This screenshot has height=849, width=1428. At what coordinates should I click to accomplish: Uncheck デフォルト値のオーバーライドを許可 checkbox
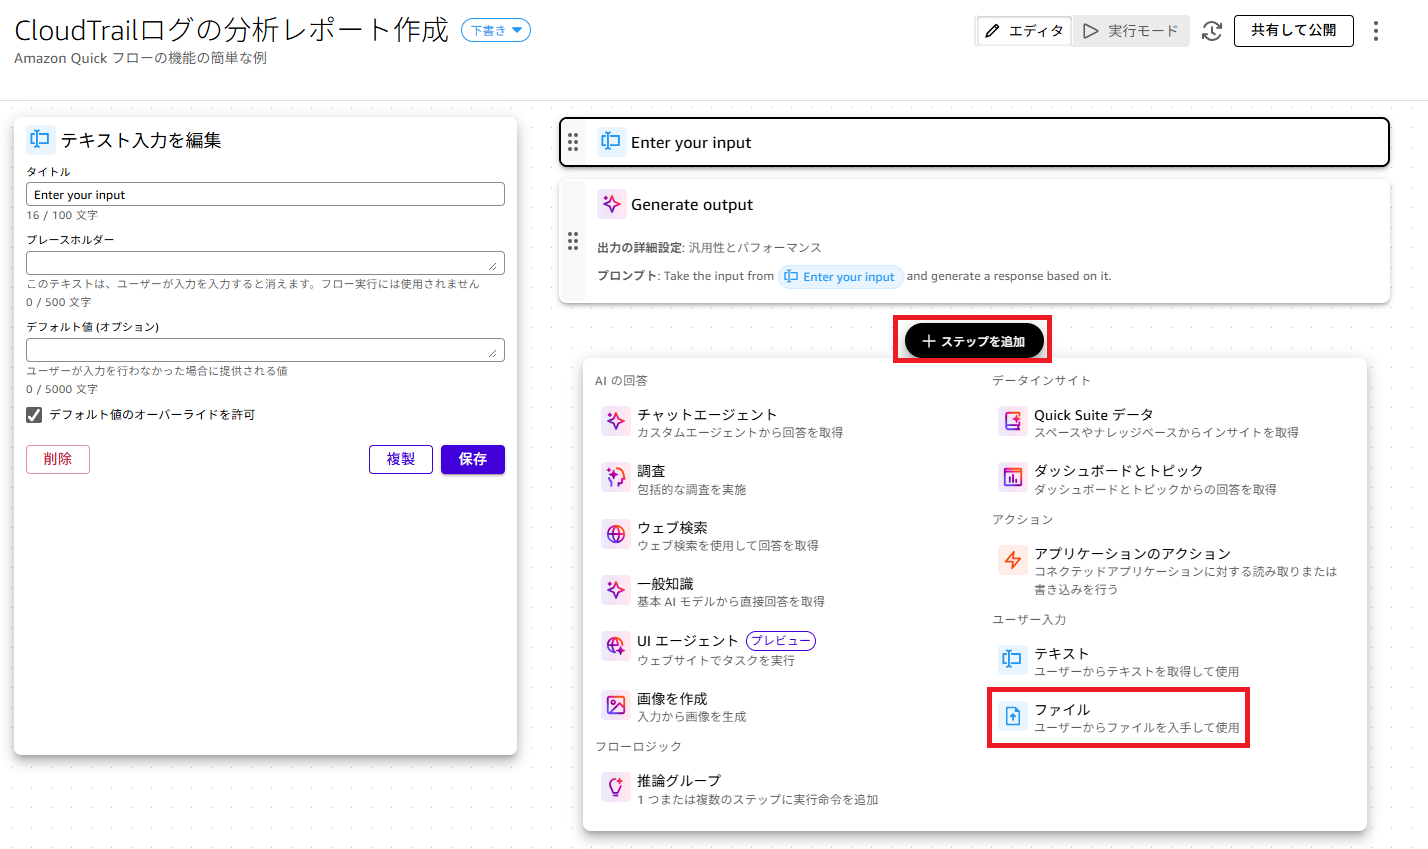click(x=34, y=415)
